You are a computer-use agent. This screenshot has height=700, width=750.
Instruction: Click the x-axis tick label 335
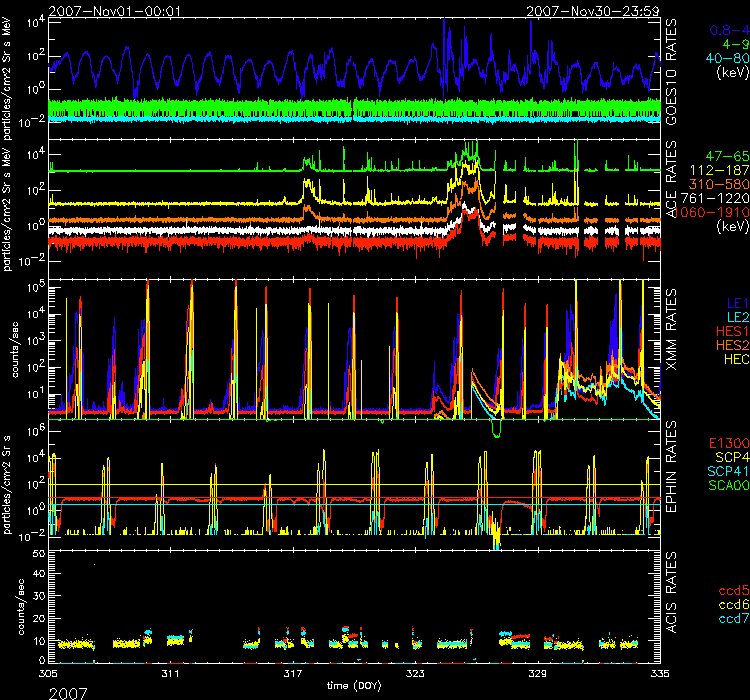pyautogui.click(x=660, y=674)
